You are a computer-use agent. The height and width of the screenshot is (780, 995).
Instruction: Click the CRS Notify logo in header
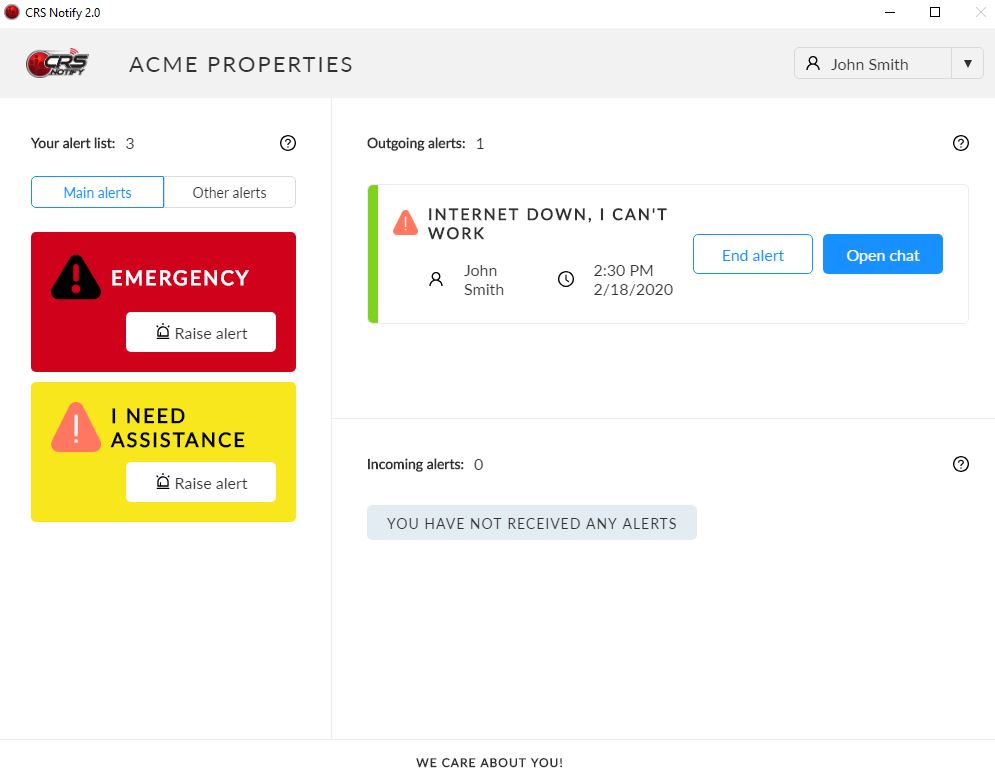(57, 64)
